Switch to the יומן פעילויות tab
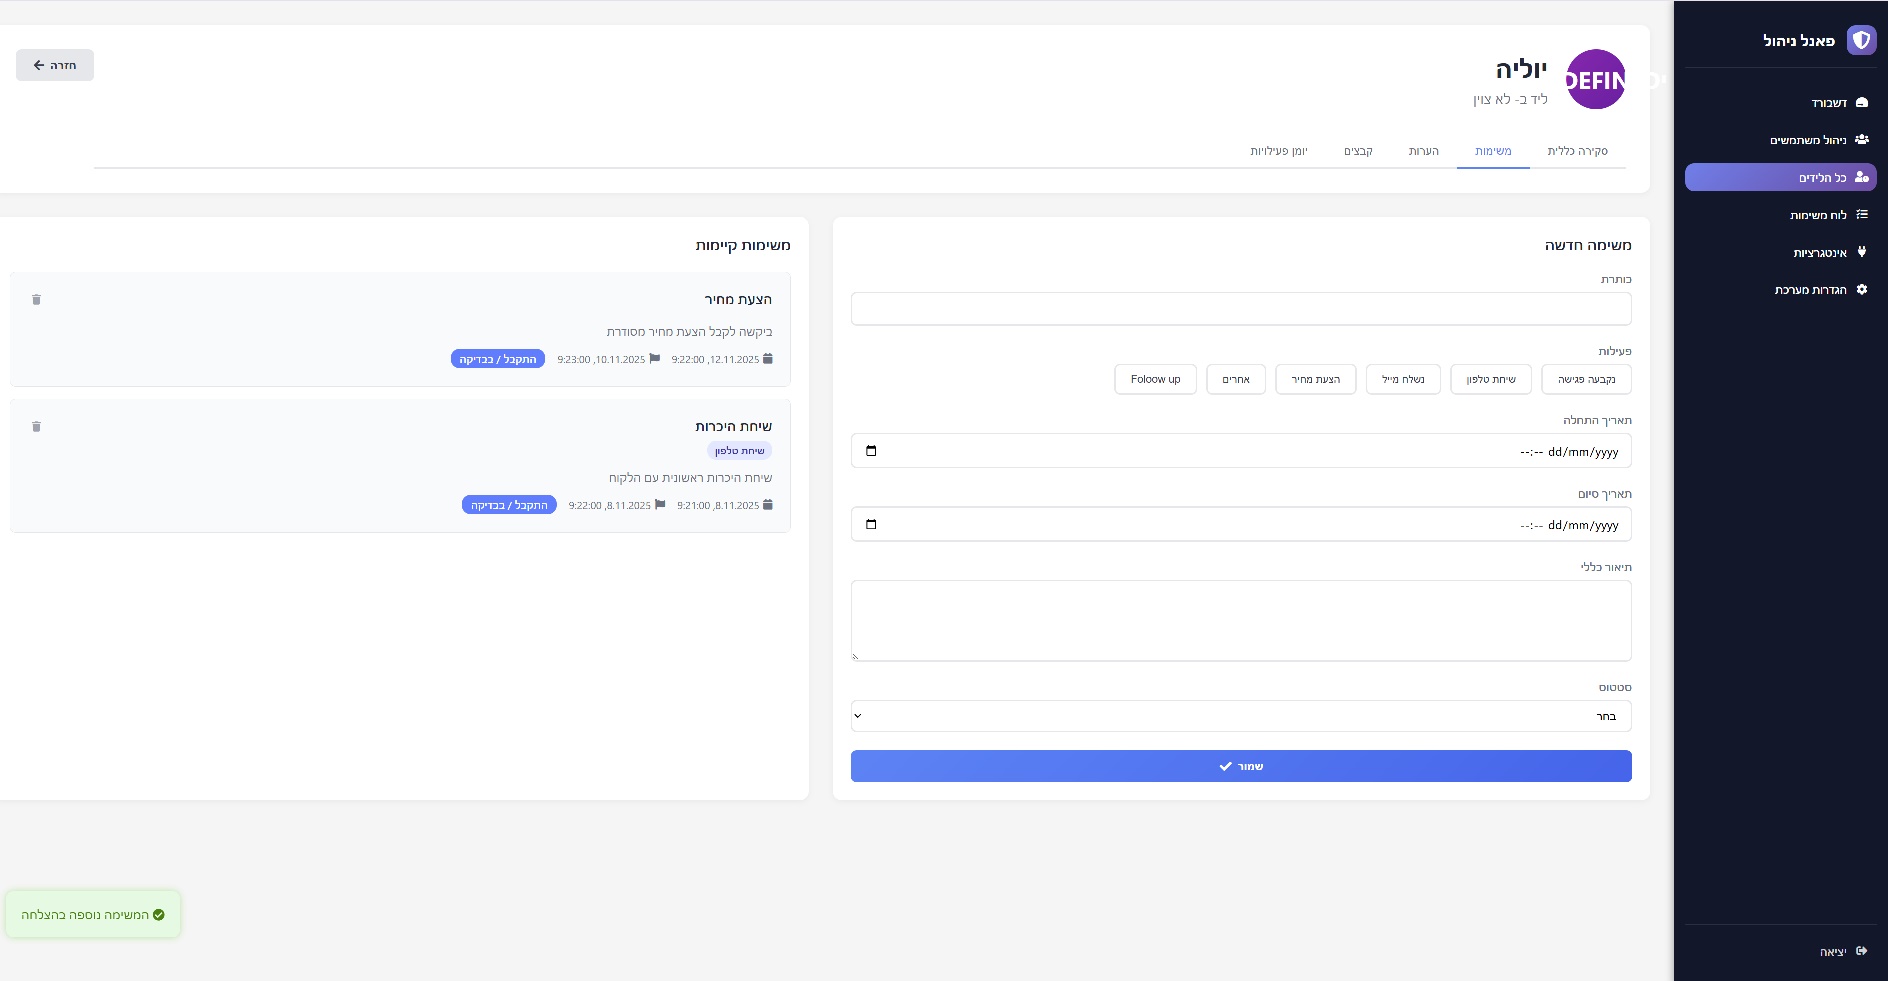This screenshot has width=1888, height=981. (1278, 151)
